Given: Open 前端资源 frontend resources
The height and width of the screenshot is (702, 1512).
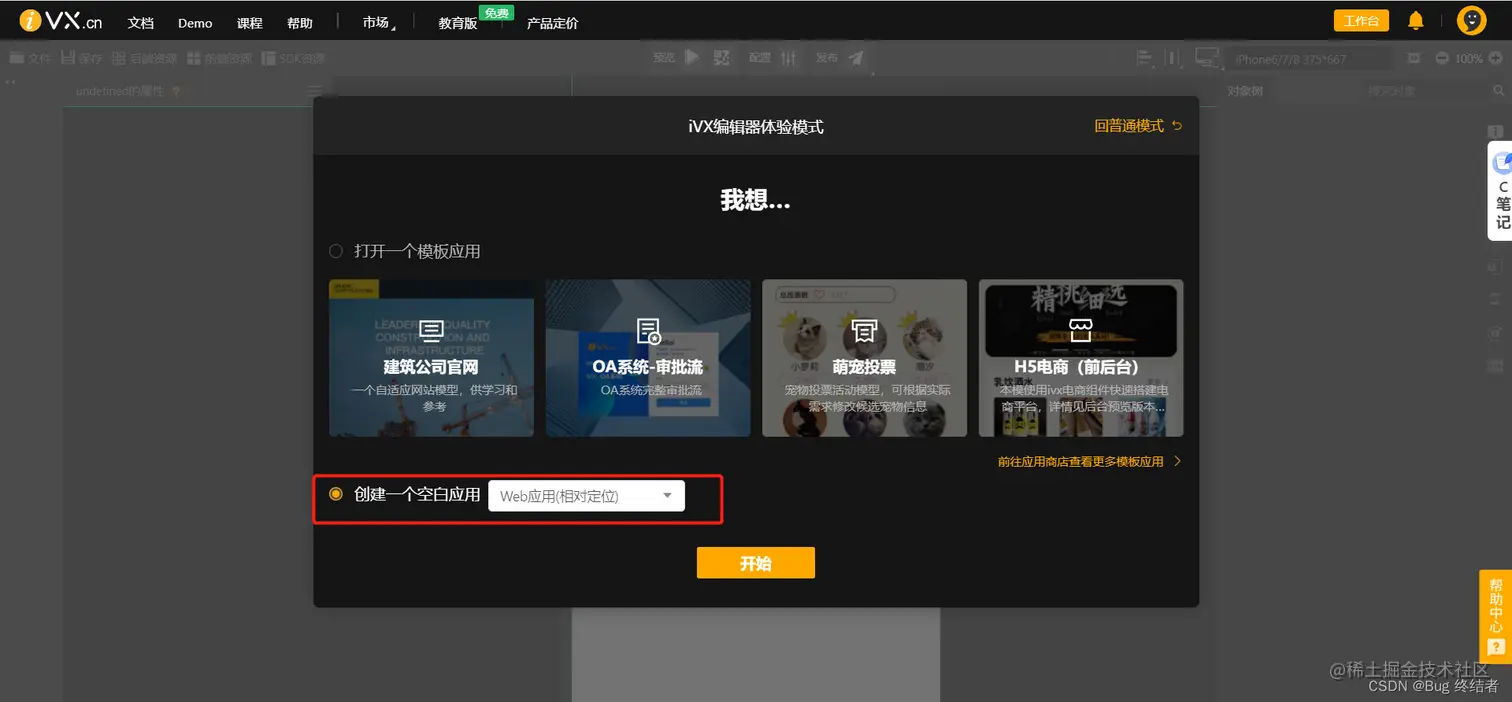Looking at the screenshot, I should (219, 58).
